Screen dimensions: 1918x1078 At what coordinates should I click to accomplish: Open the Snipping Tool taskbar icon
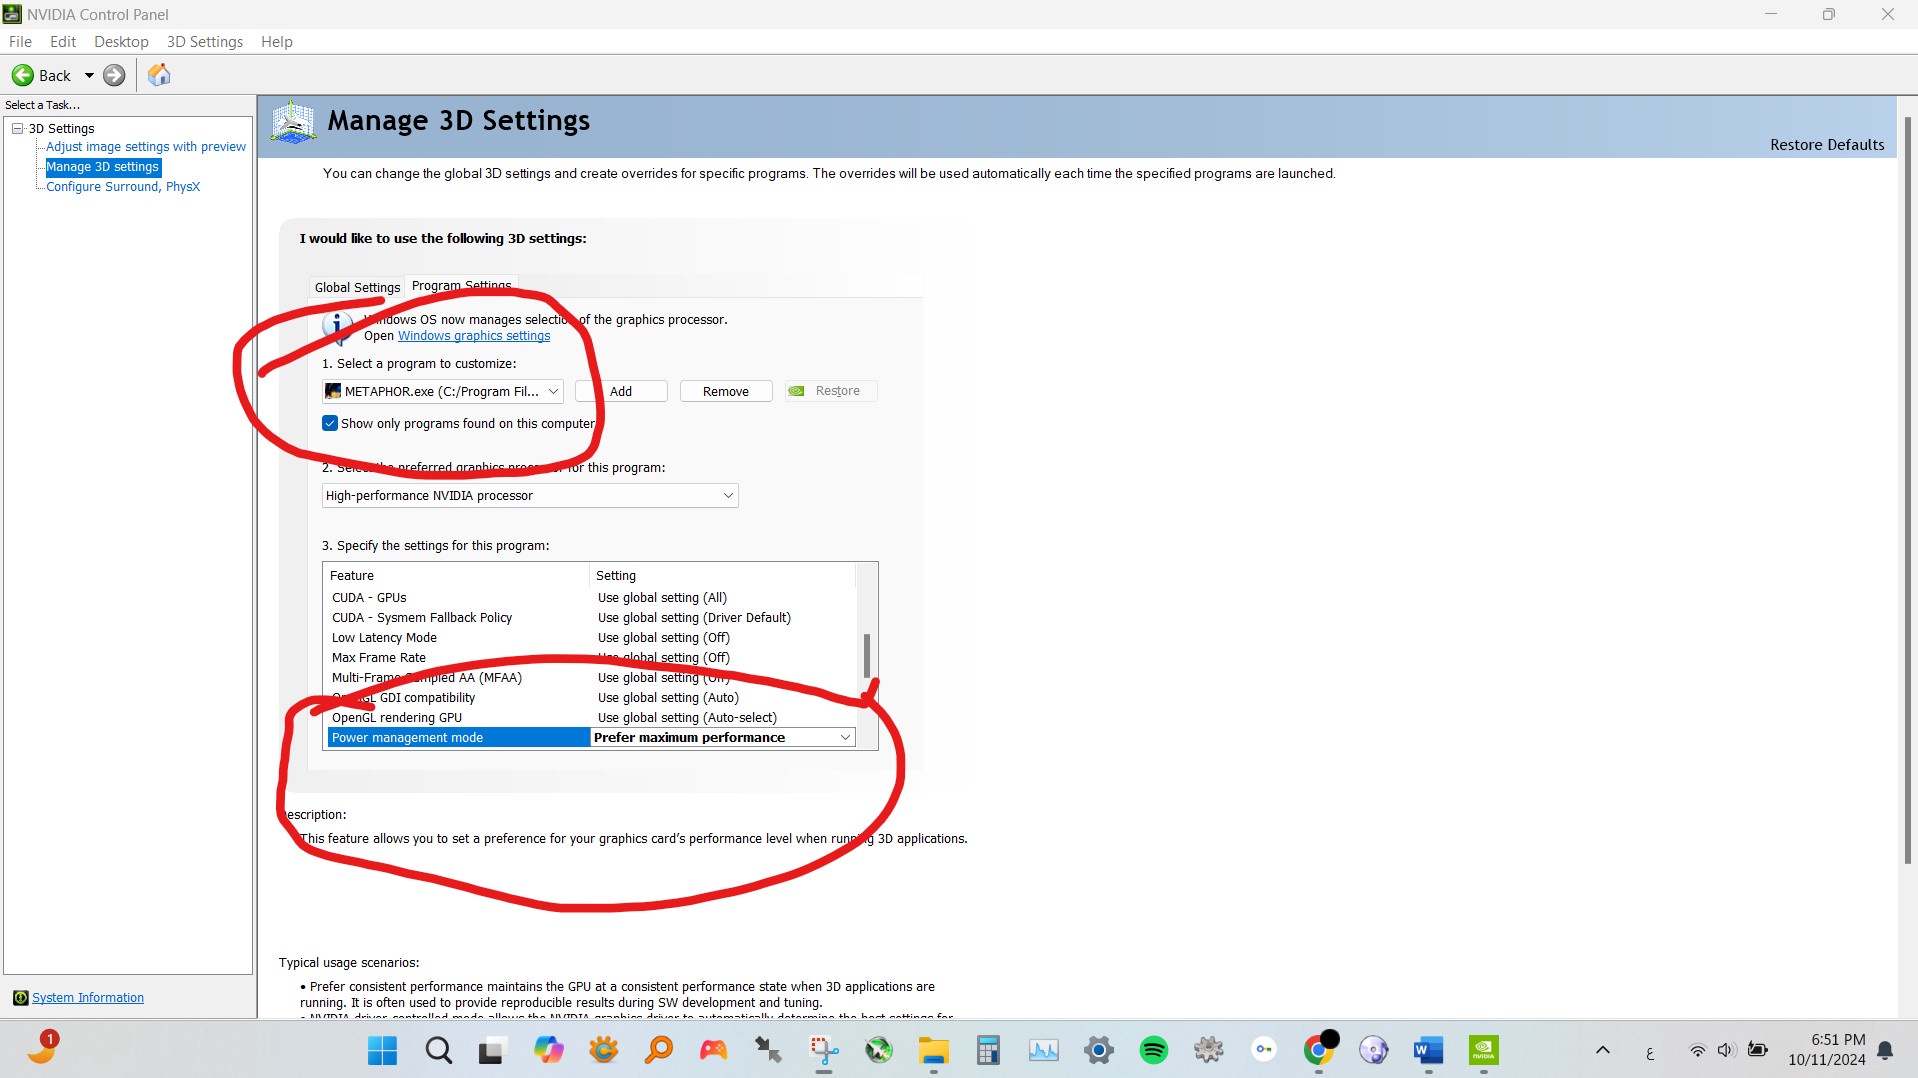[x=823, y=1051]
